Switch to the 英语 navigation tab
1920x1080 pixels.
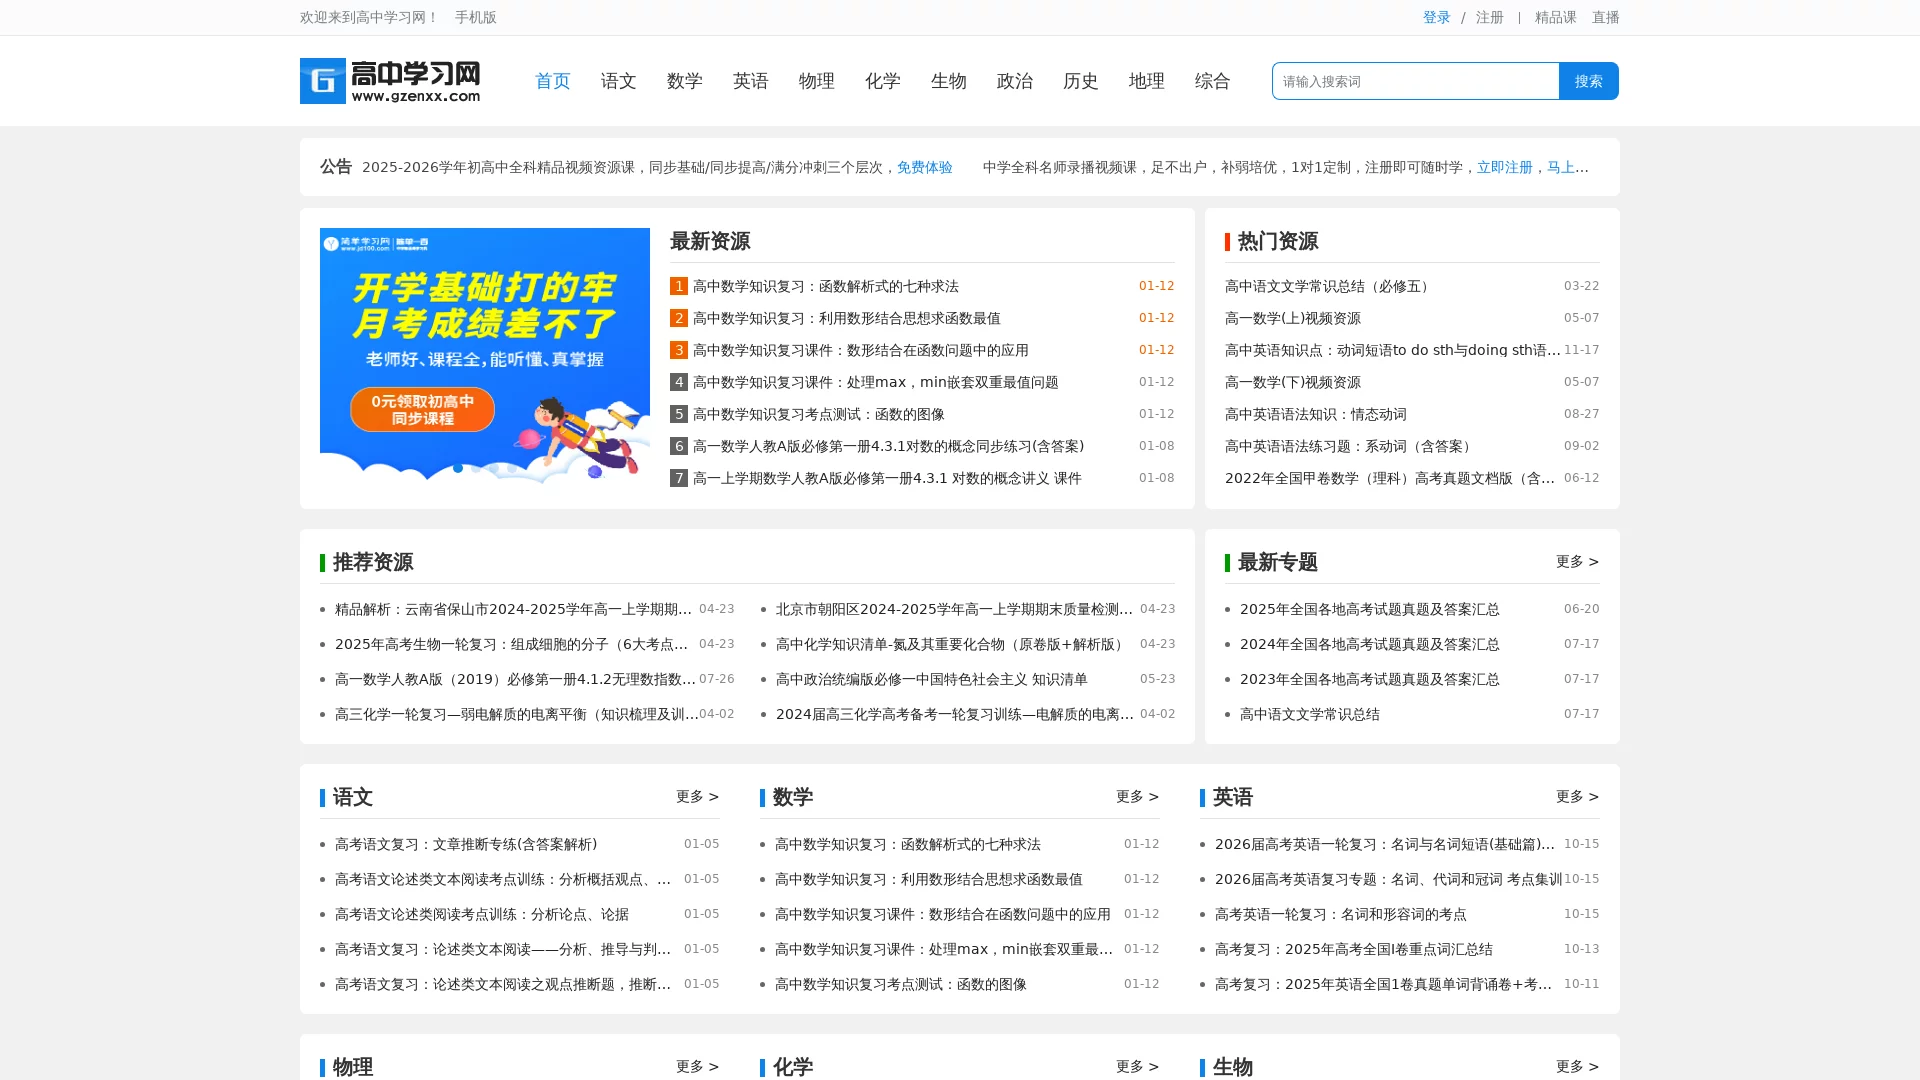coord(751,81)
